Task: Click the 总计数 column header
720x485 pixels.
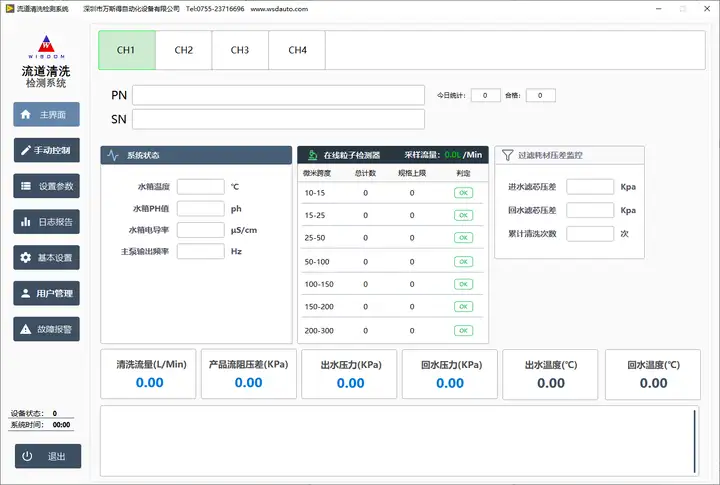Action: (x=366, y=173)
